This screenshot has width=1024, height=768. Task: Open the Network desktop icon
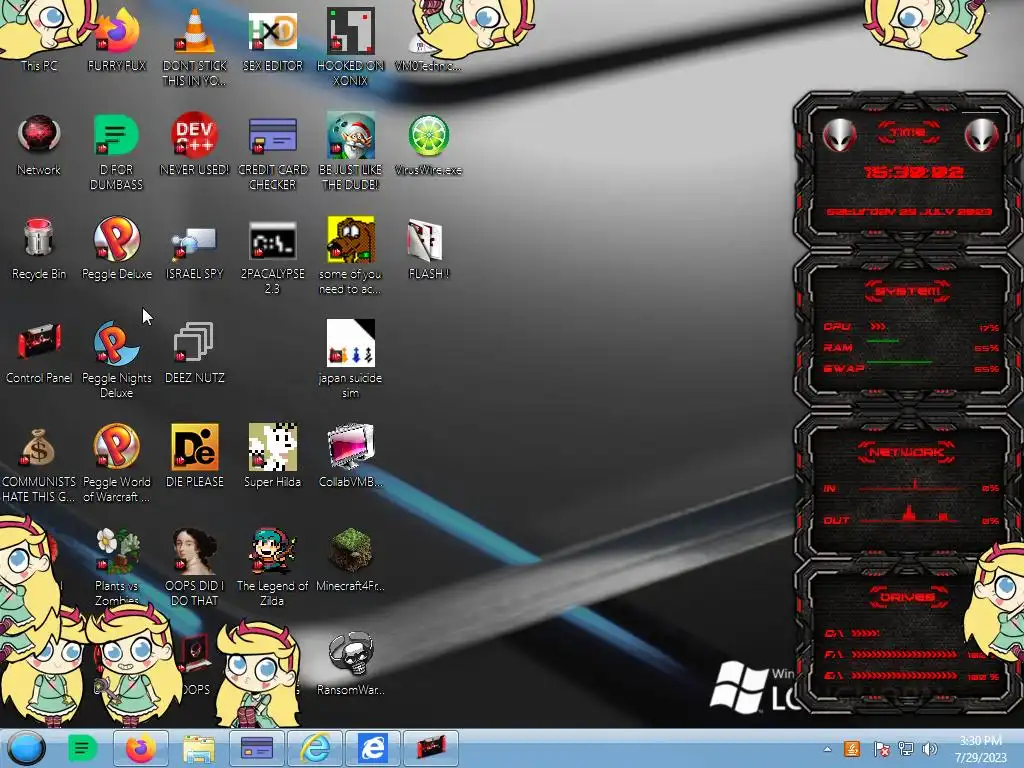39,145
